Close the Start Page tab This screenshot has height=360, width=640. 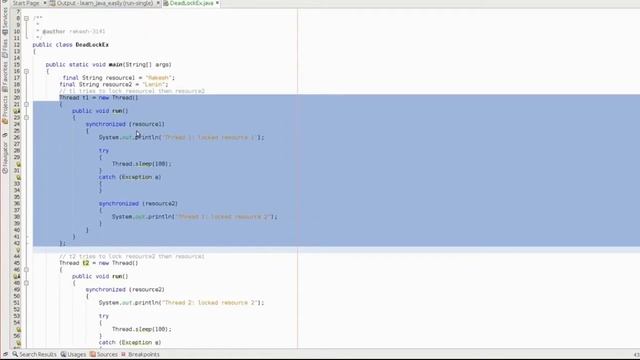pos(44,3)
